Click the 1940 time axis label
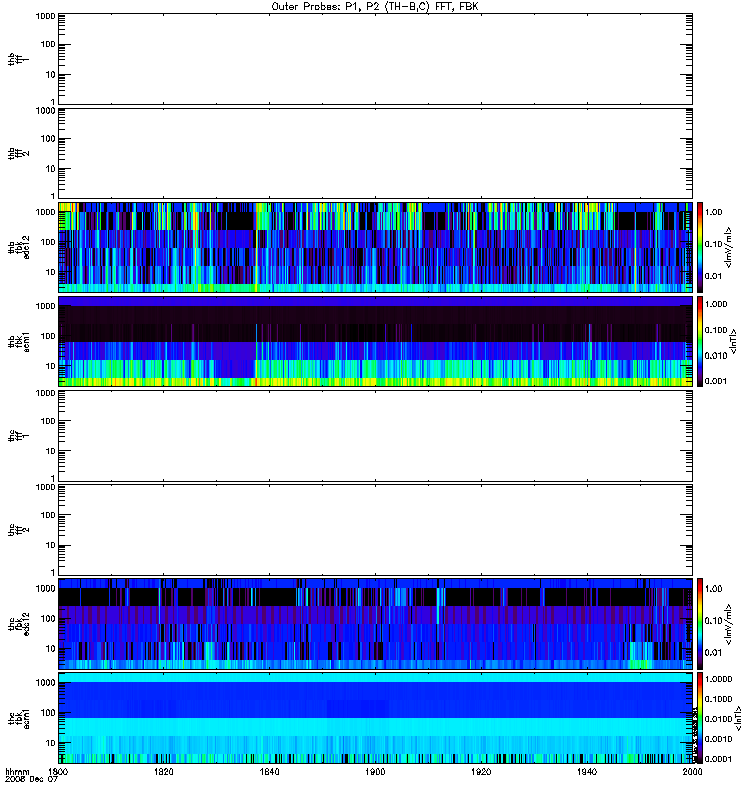Image resolution: width=750 pixels, height=800 pixels. coord(587,772)
